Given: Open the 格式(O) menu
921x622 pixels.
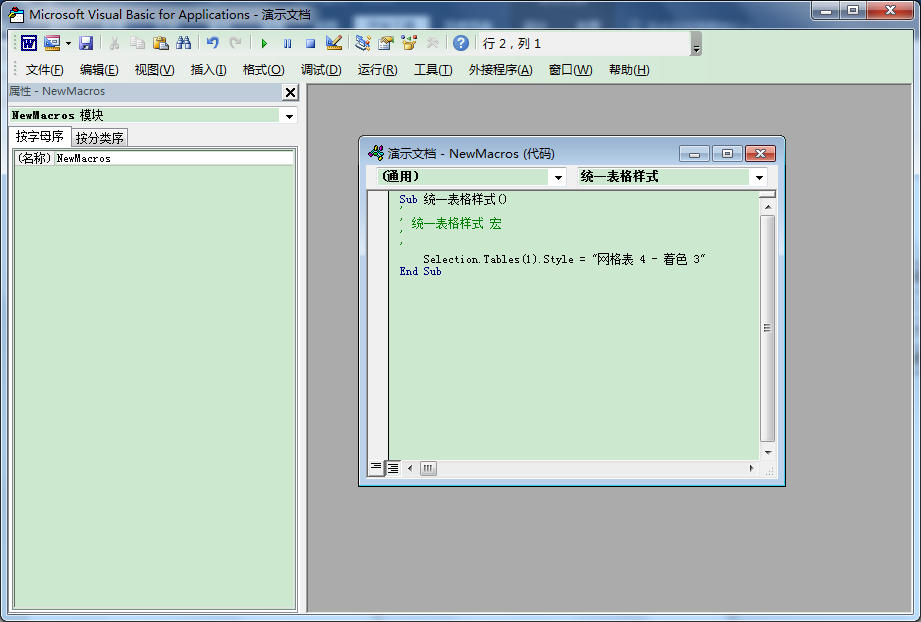Looking at the screenshot, I should tap(264, 70).
